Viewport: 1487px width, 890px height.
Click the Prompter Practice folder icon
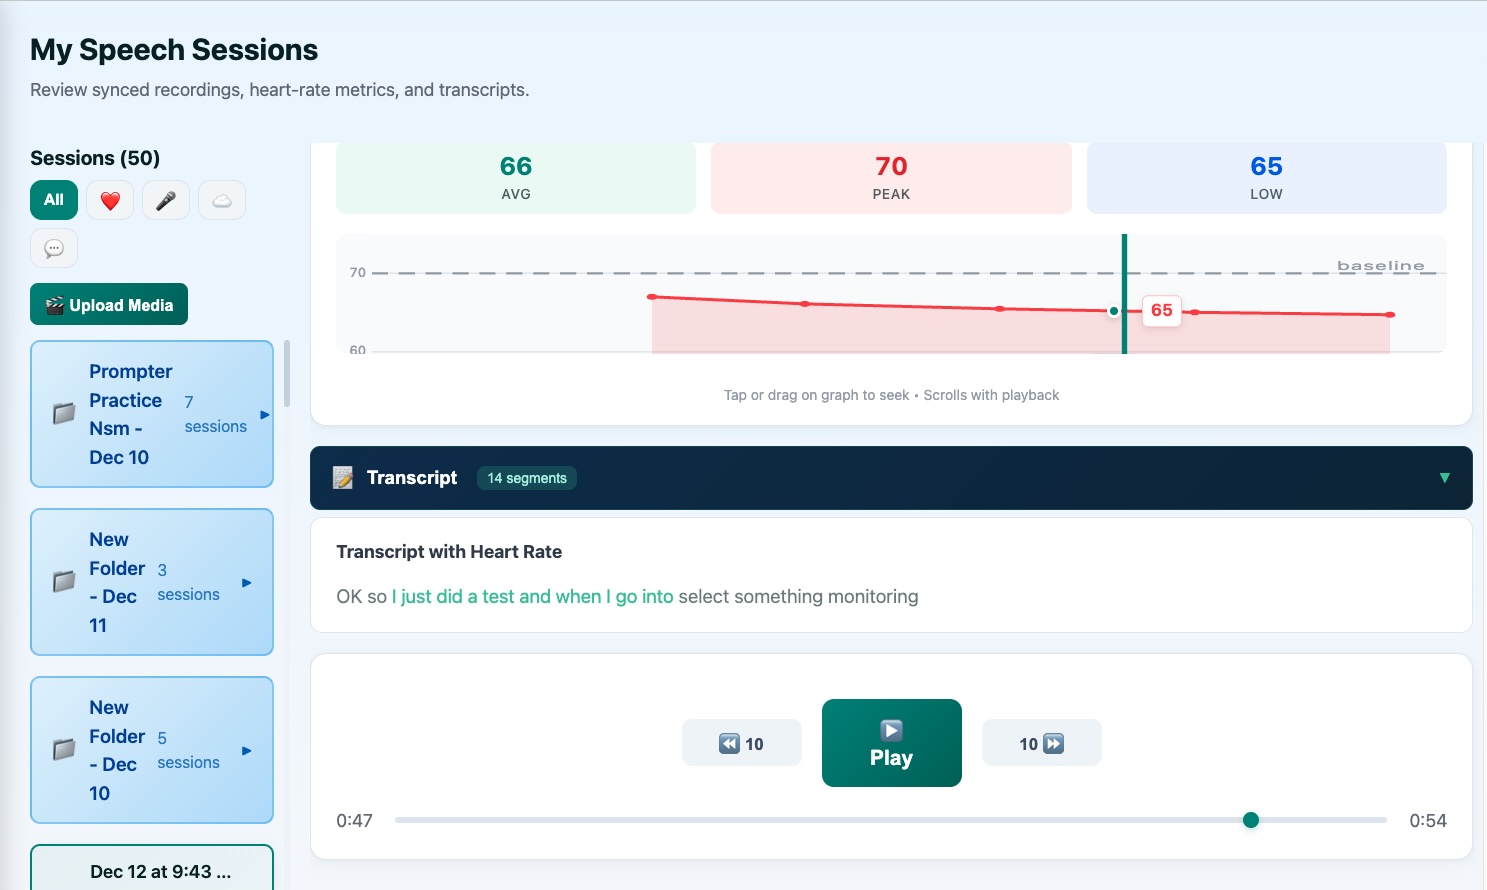point(64,413)
